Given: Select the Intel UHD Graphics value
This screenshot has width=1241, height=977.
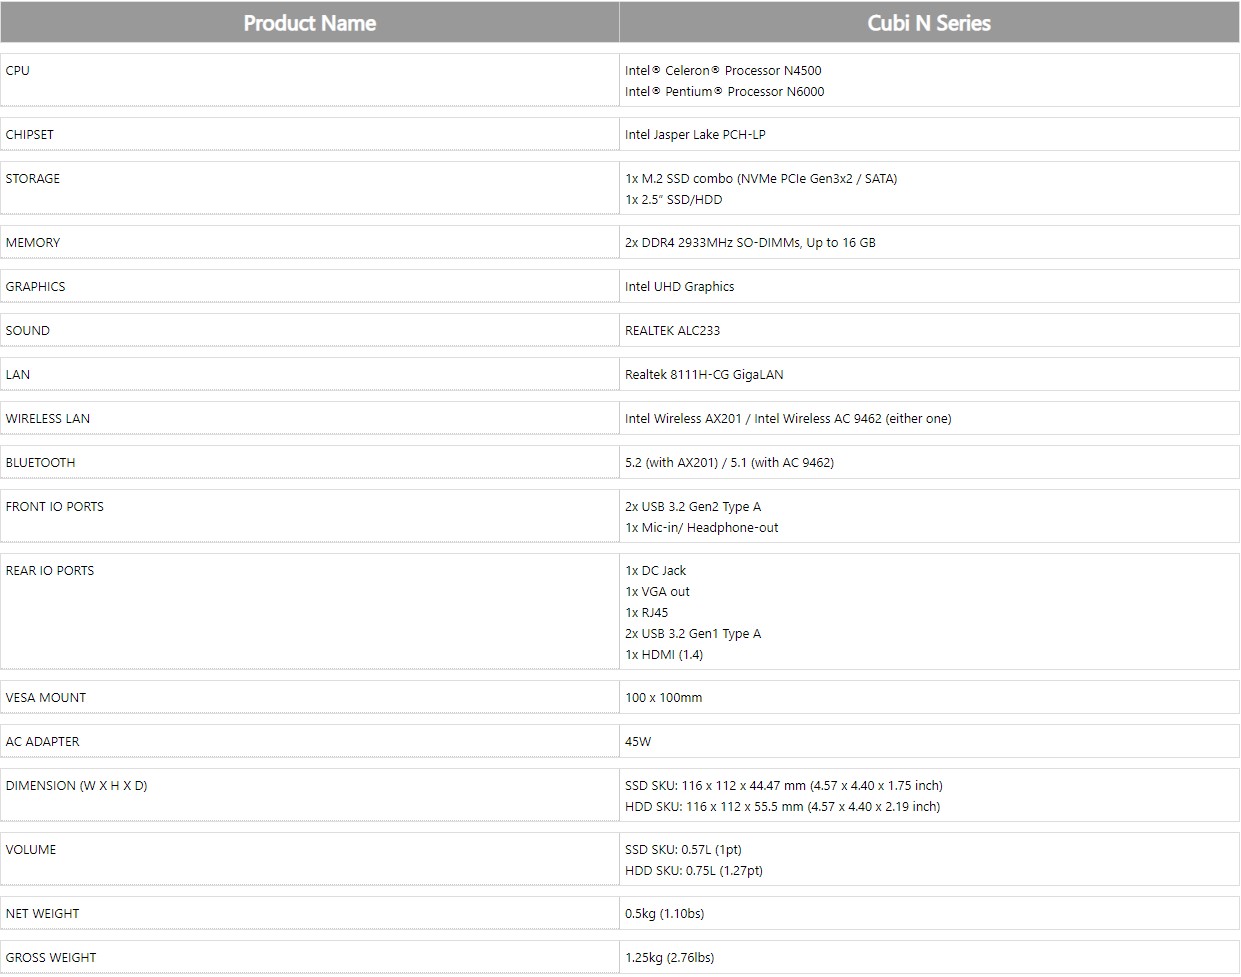Looking at the screenshot, I should click(x=680, y=287).
